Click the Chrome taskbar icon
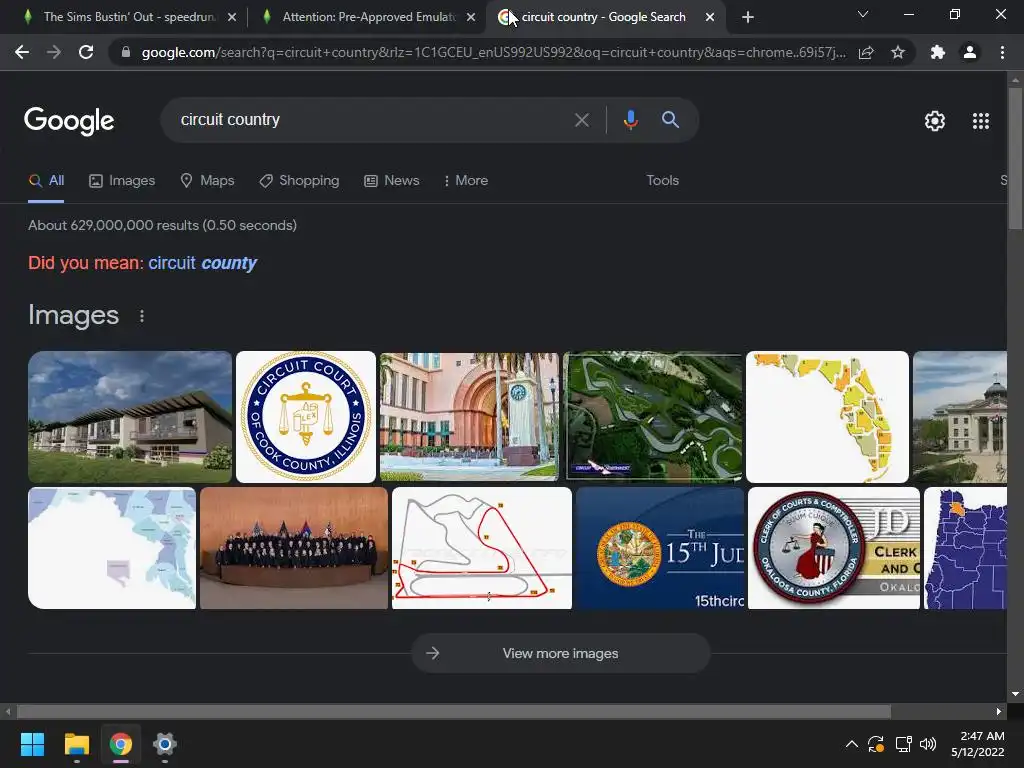 pyautogui.click(x=121, y=744)
